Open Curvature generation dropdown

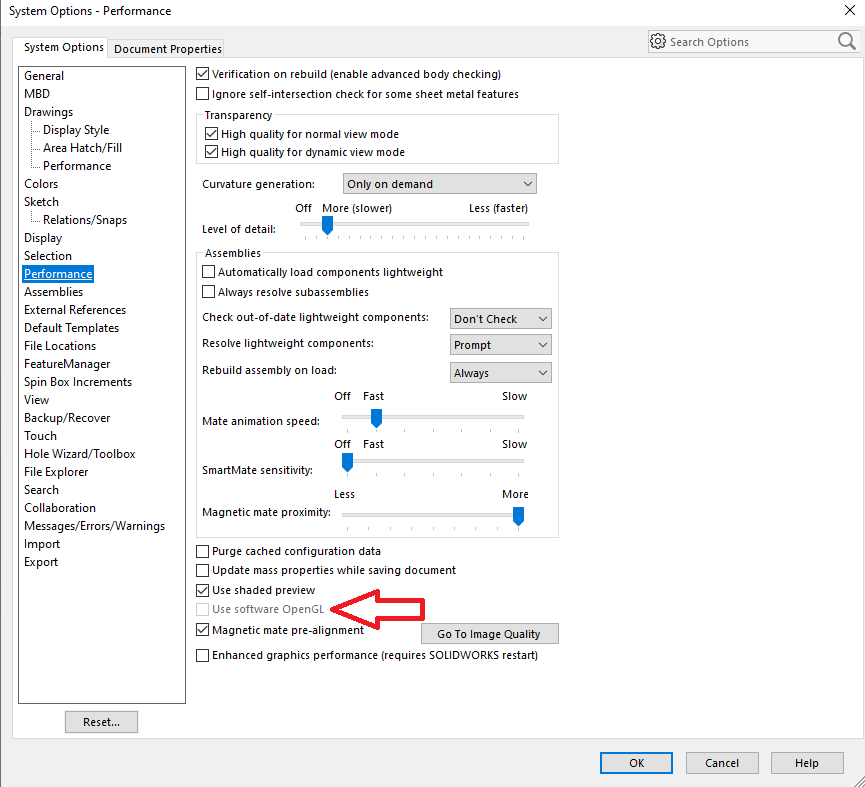(x=439, y=184)
